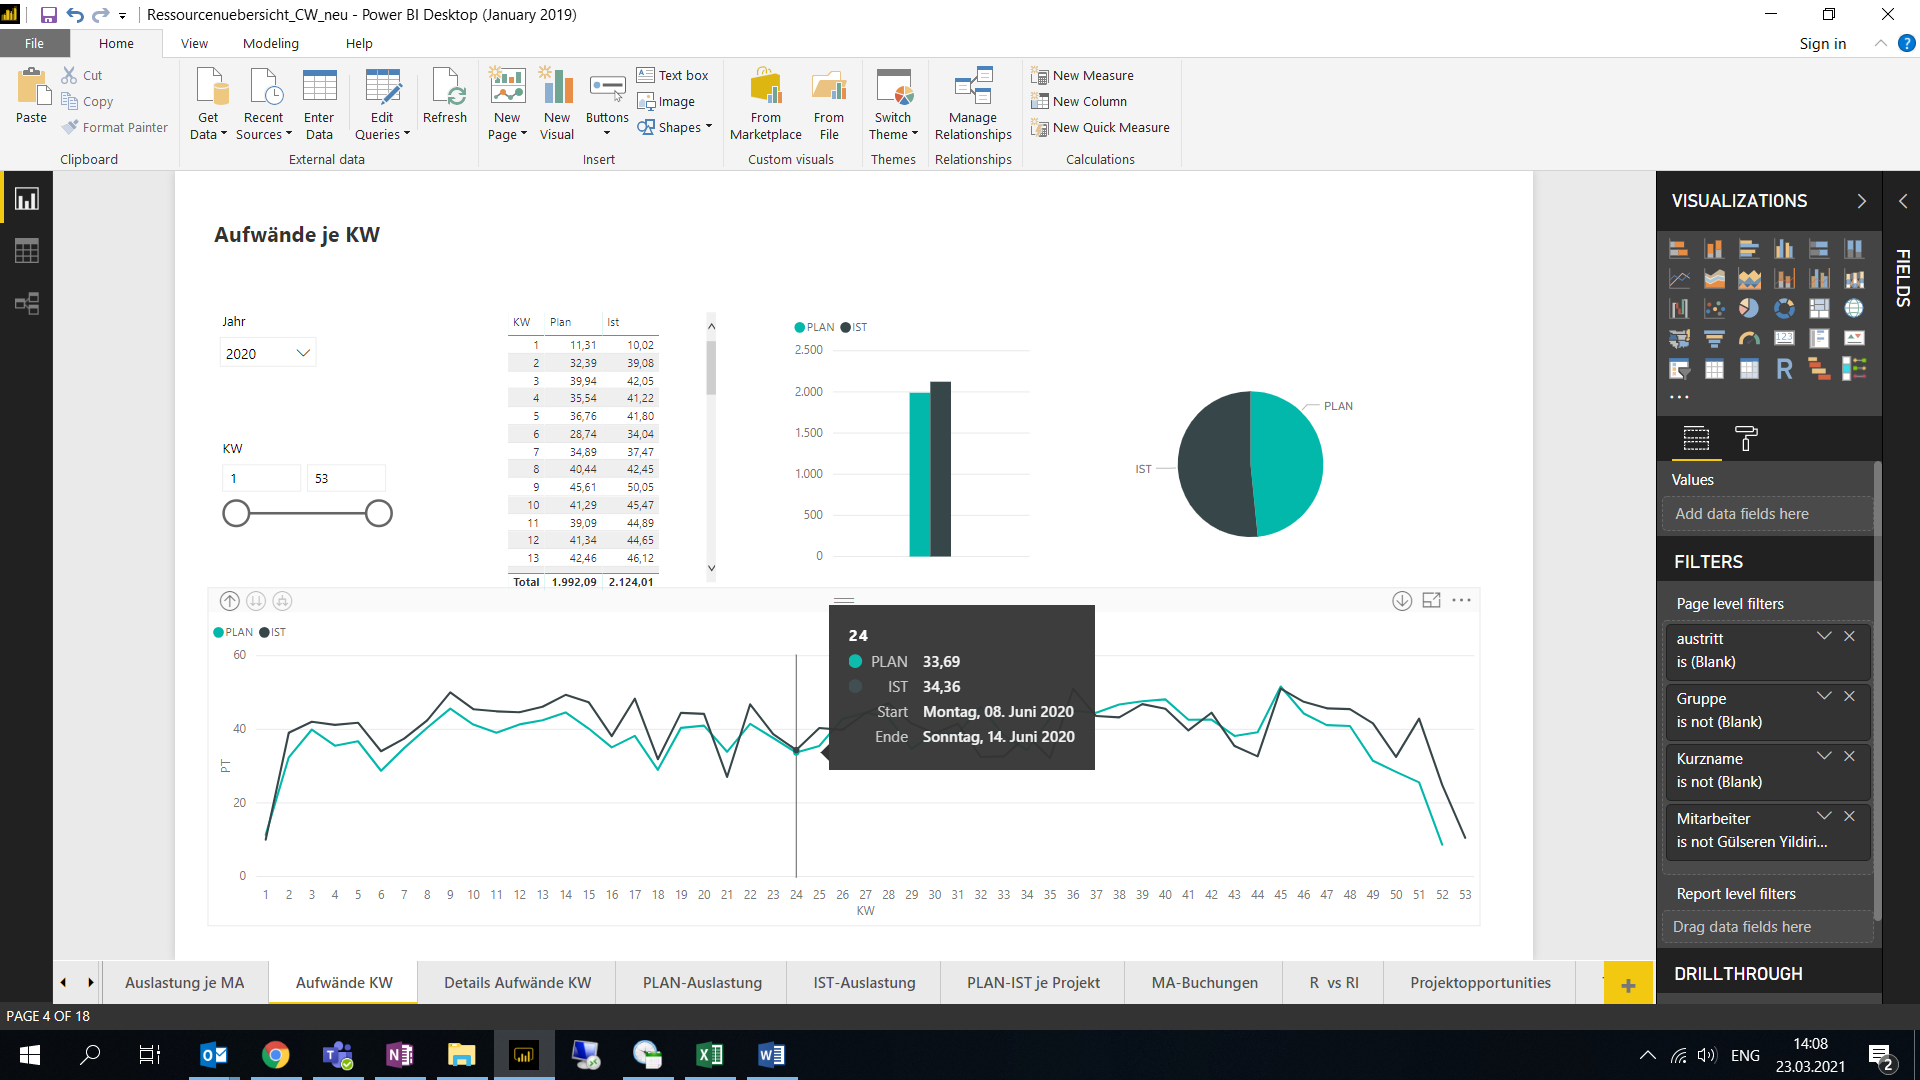The height and width of the screenshot is (1080, 1920).
Task: Open the Help ribbon tab
Action: (x=359, y=43)
